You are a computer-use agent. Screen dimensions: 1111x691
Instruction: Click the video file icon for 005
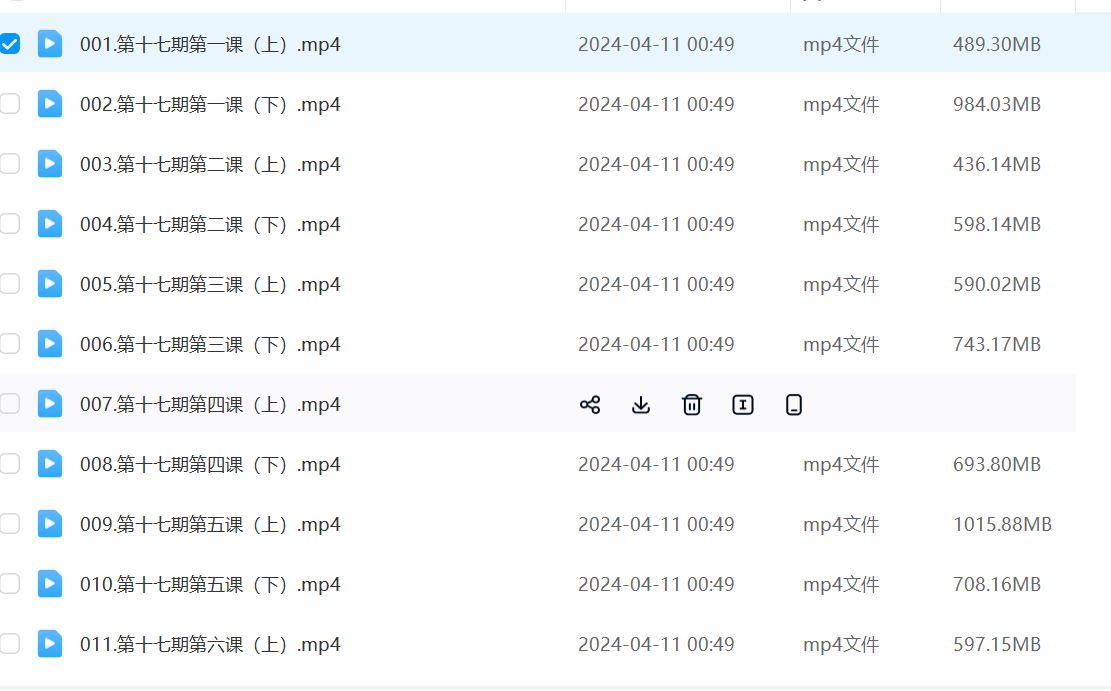50,284
